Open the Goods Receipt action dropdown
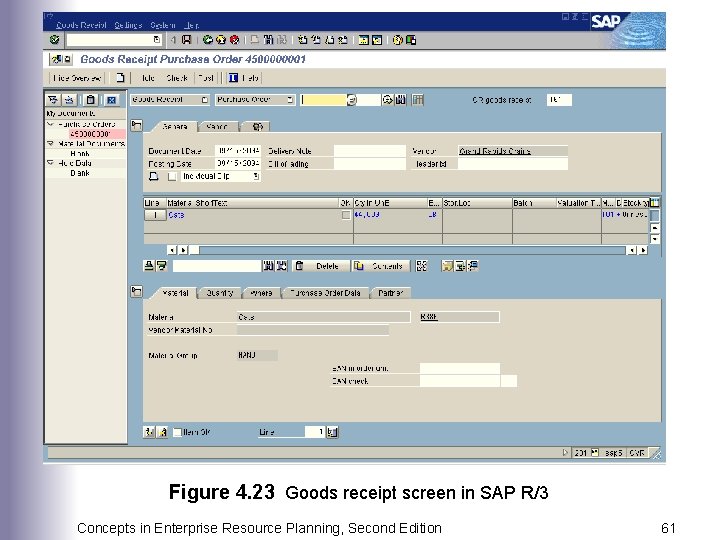 pos(205,100)
